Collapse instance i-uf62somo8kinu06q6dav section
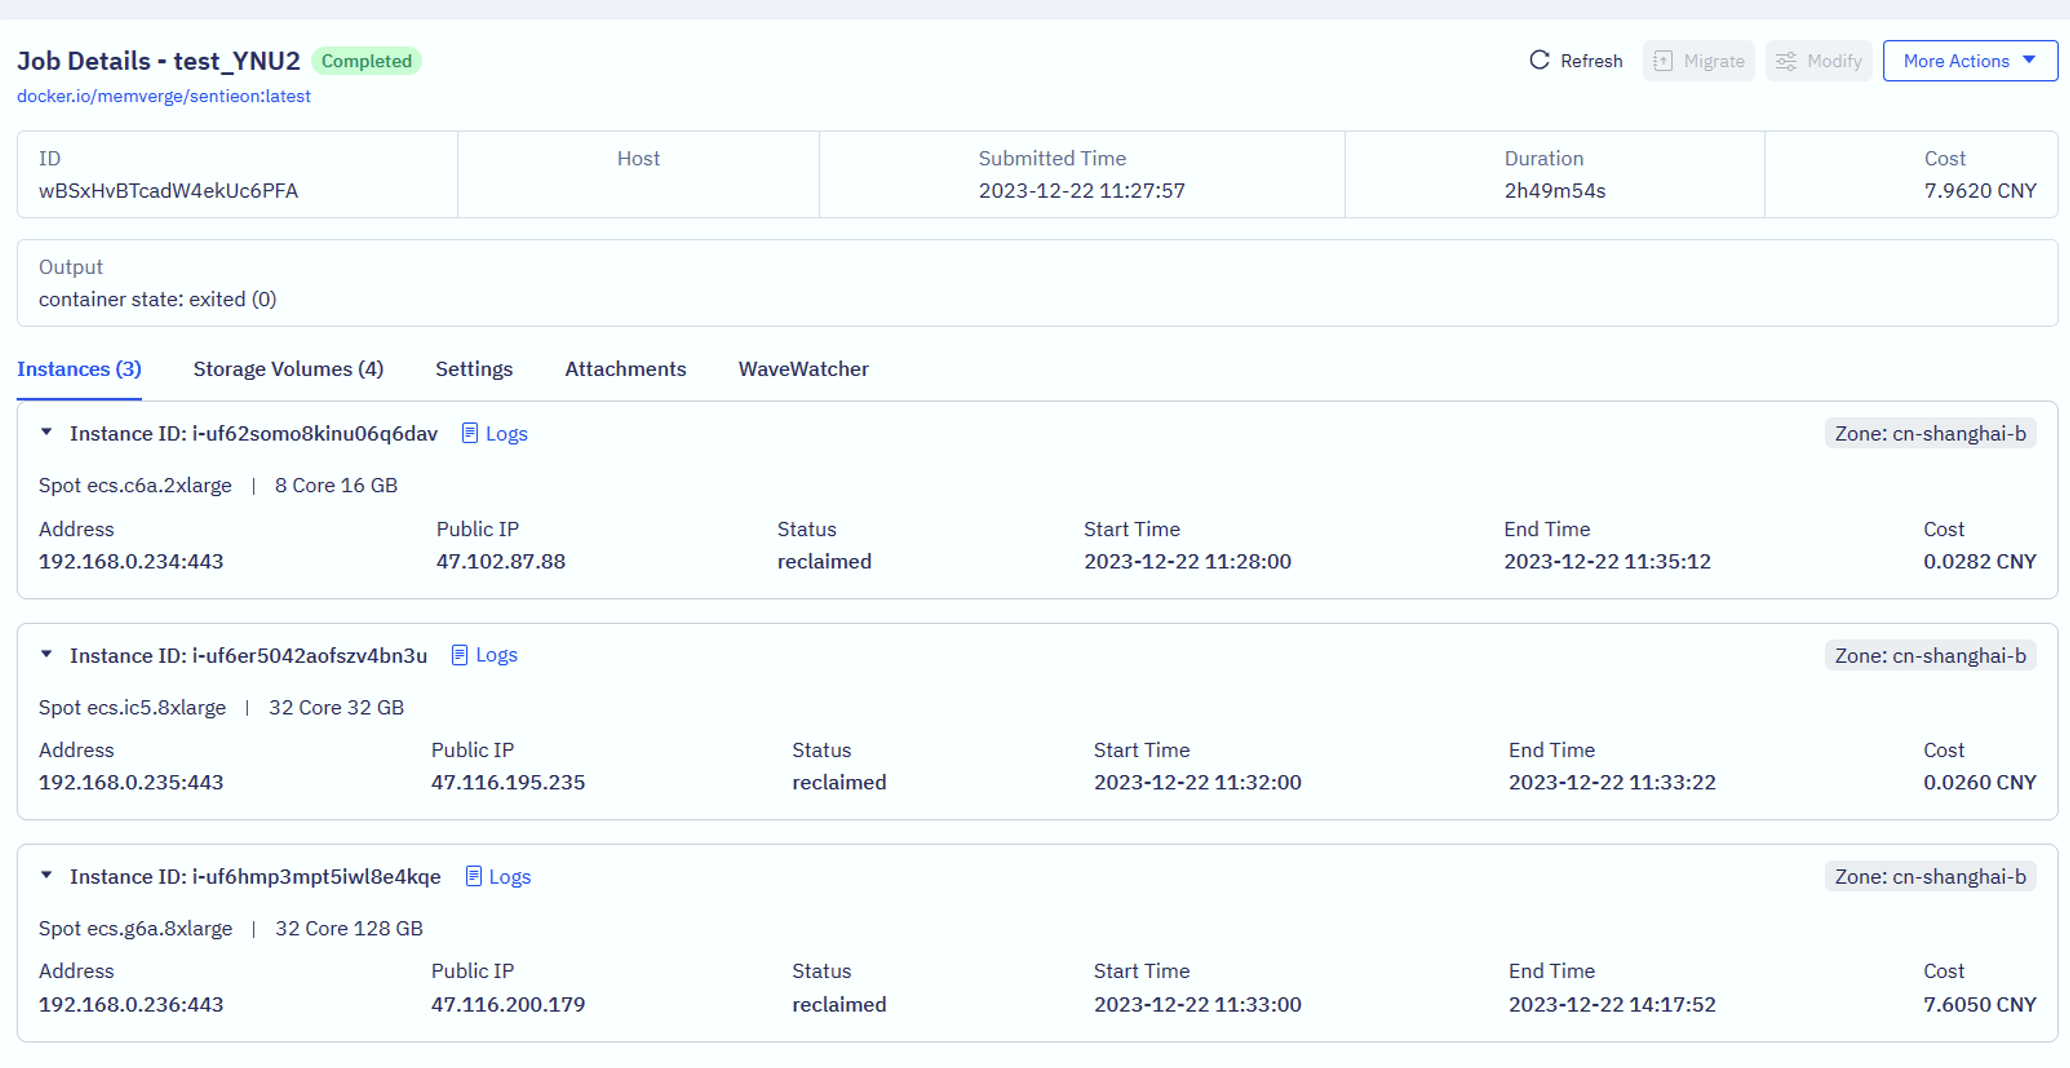The image size is (2070, 1068). (46, 433)
